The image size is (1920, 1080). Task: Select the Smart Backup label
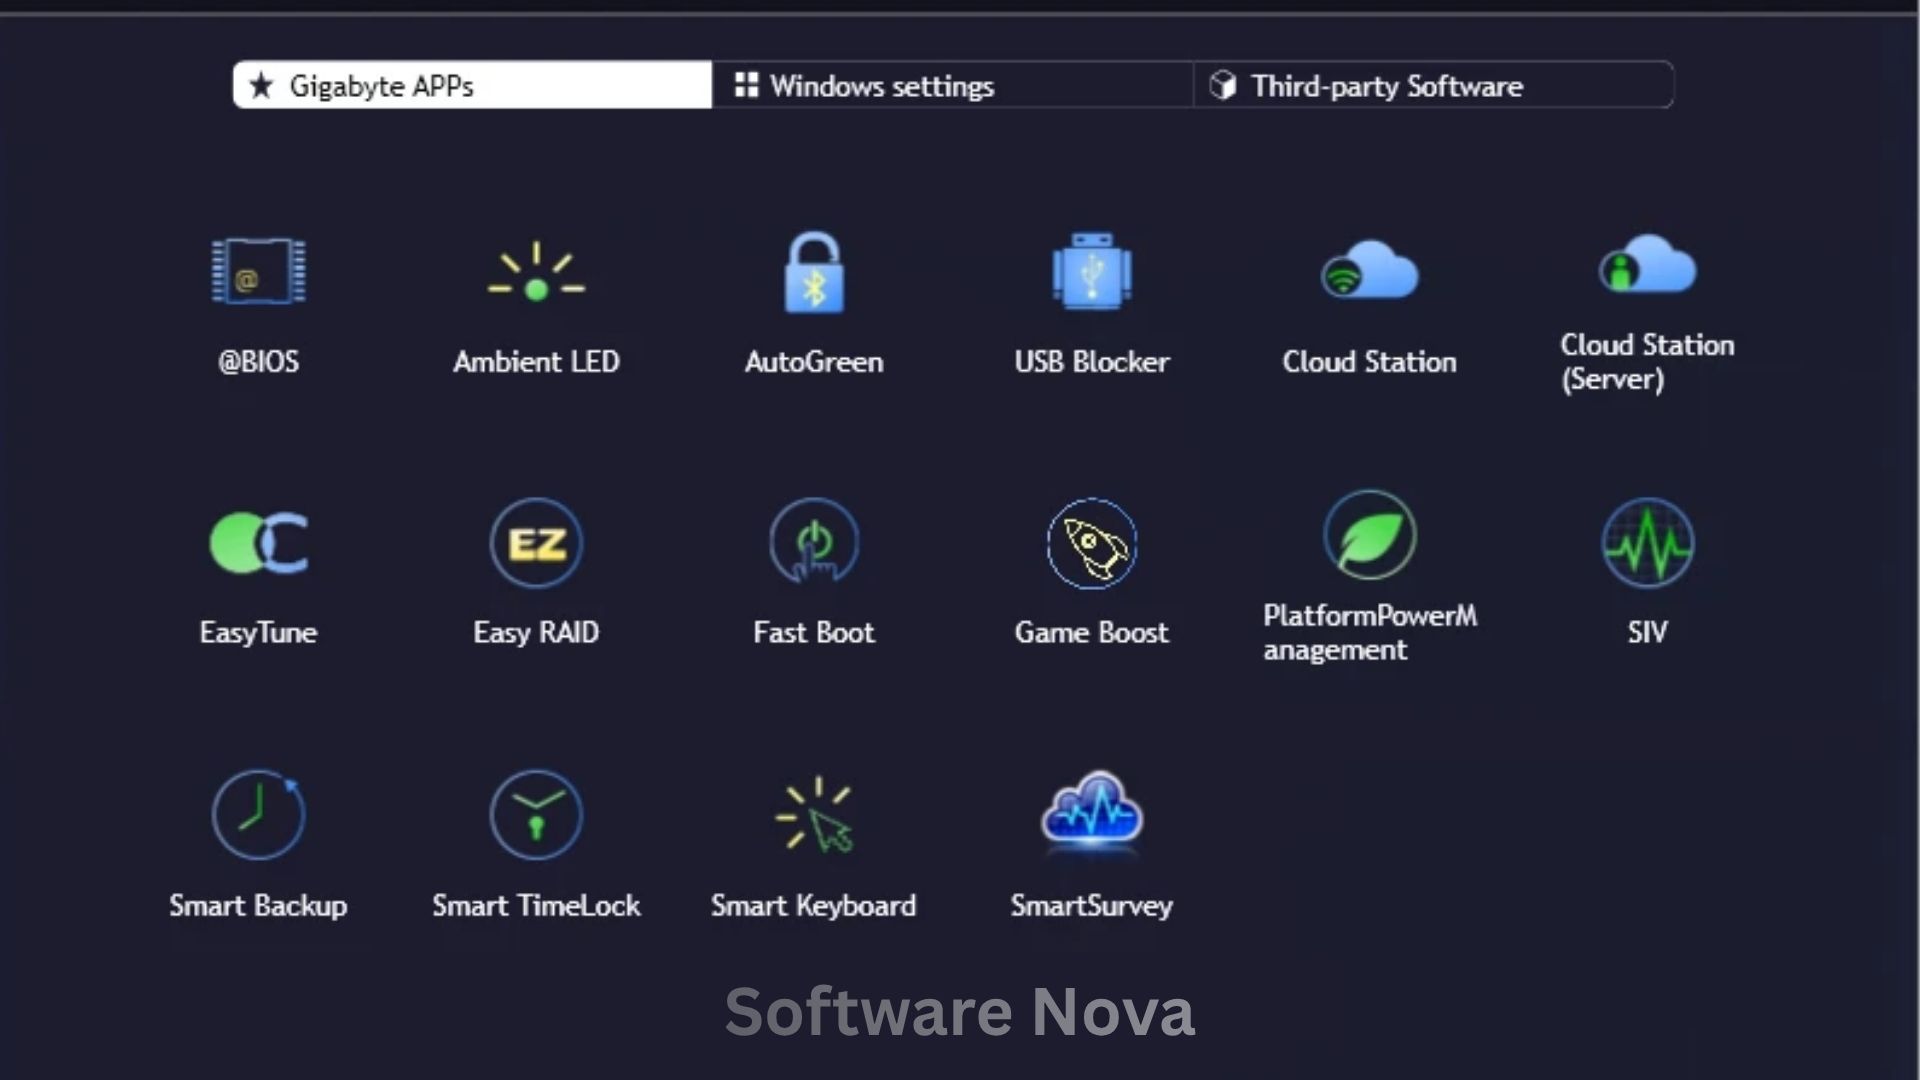pos(258,905)
